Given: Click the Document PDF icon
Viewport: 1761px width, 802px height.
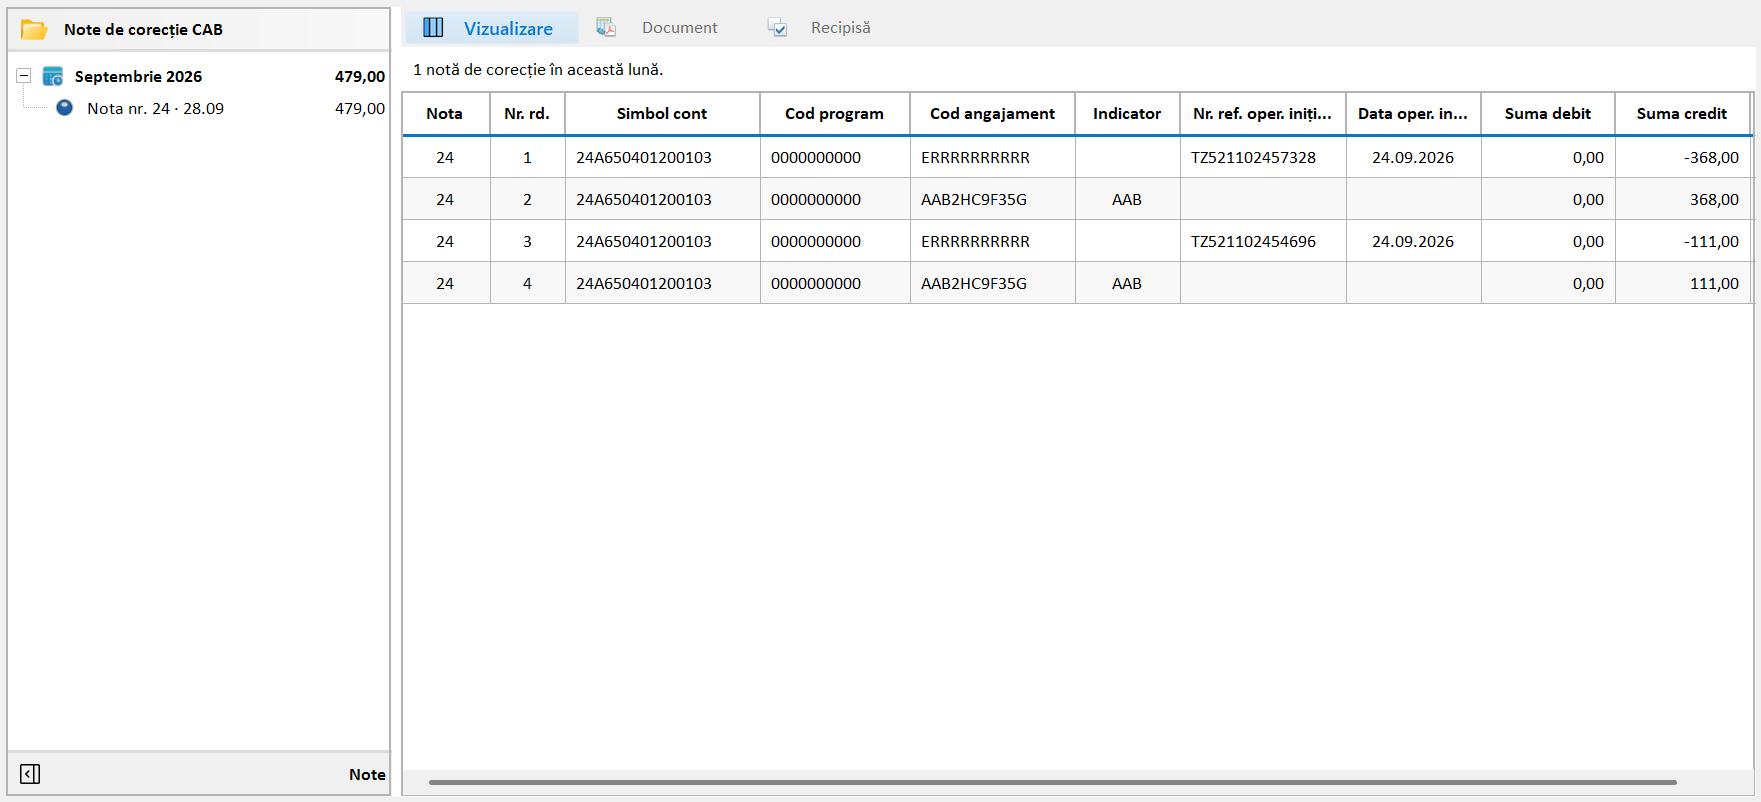Looking at the screenshot, I should coord(606,28).
